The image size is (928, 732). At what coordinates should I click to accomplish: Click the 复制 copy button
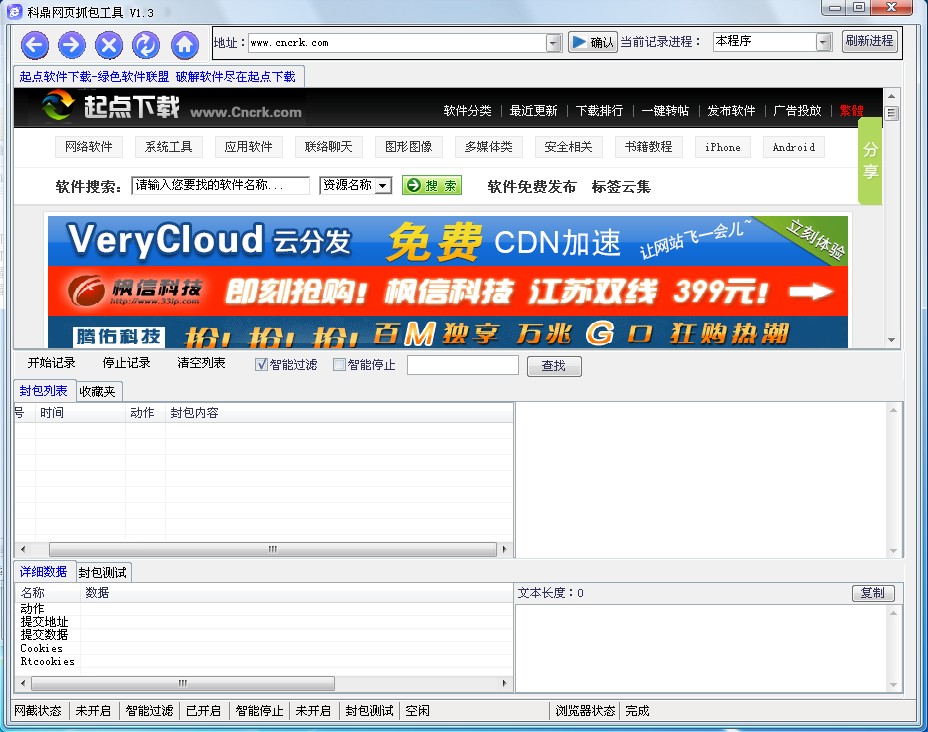coord(872,592)
